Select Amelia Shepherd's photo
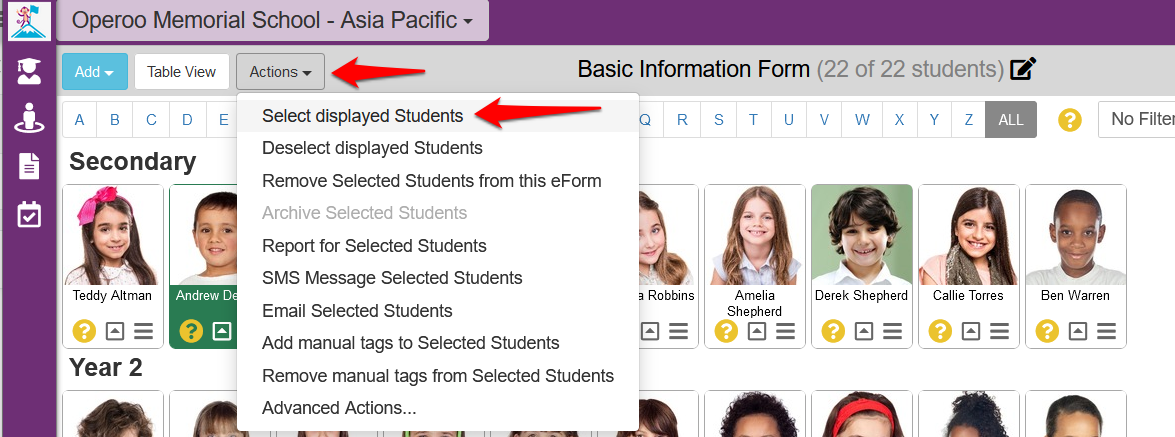1175x437 pixels. coord(755,235)
